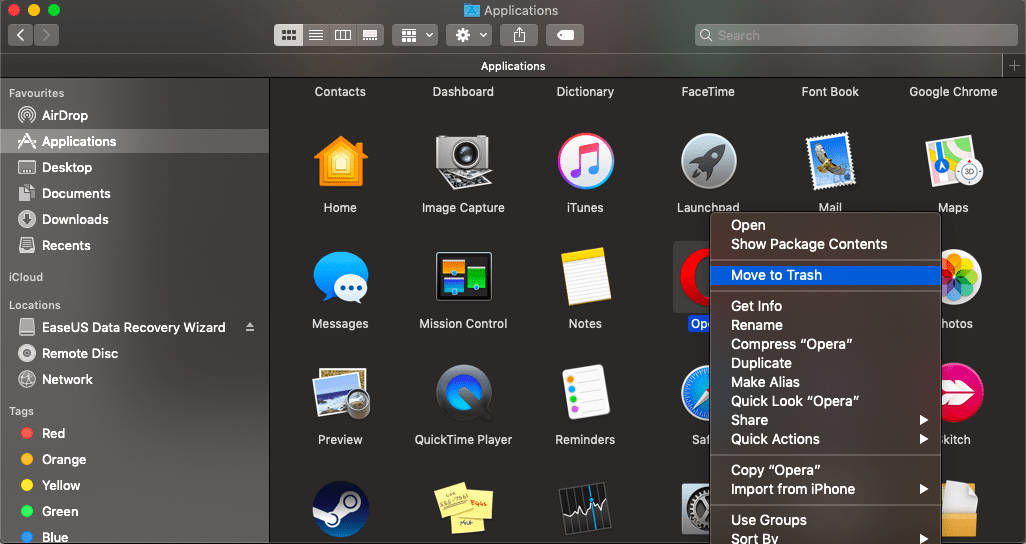
Task: Open AirDrop in the sidebar
Action: click(x=134, y=115)
